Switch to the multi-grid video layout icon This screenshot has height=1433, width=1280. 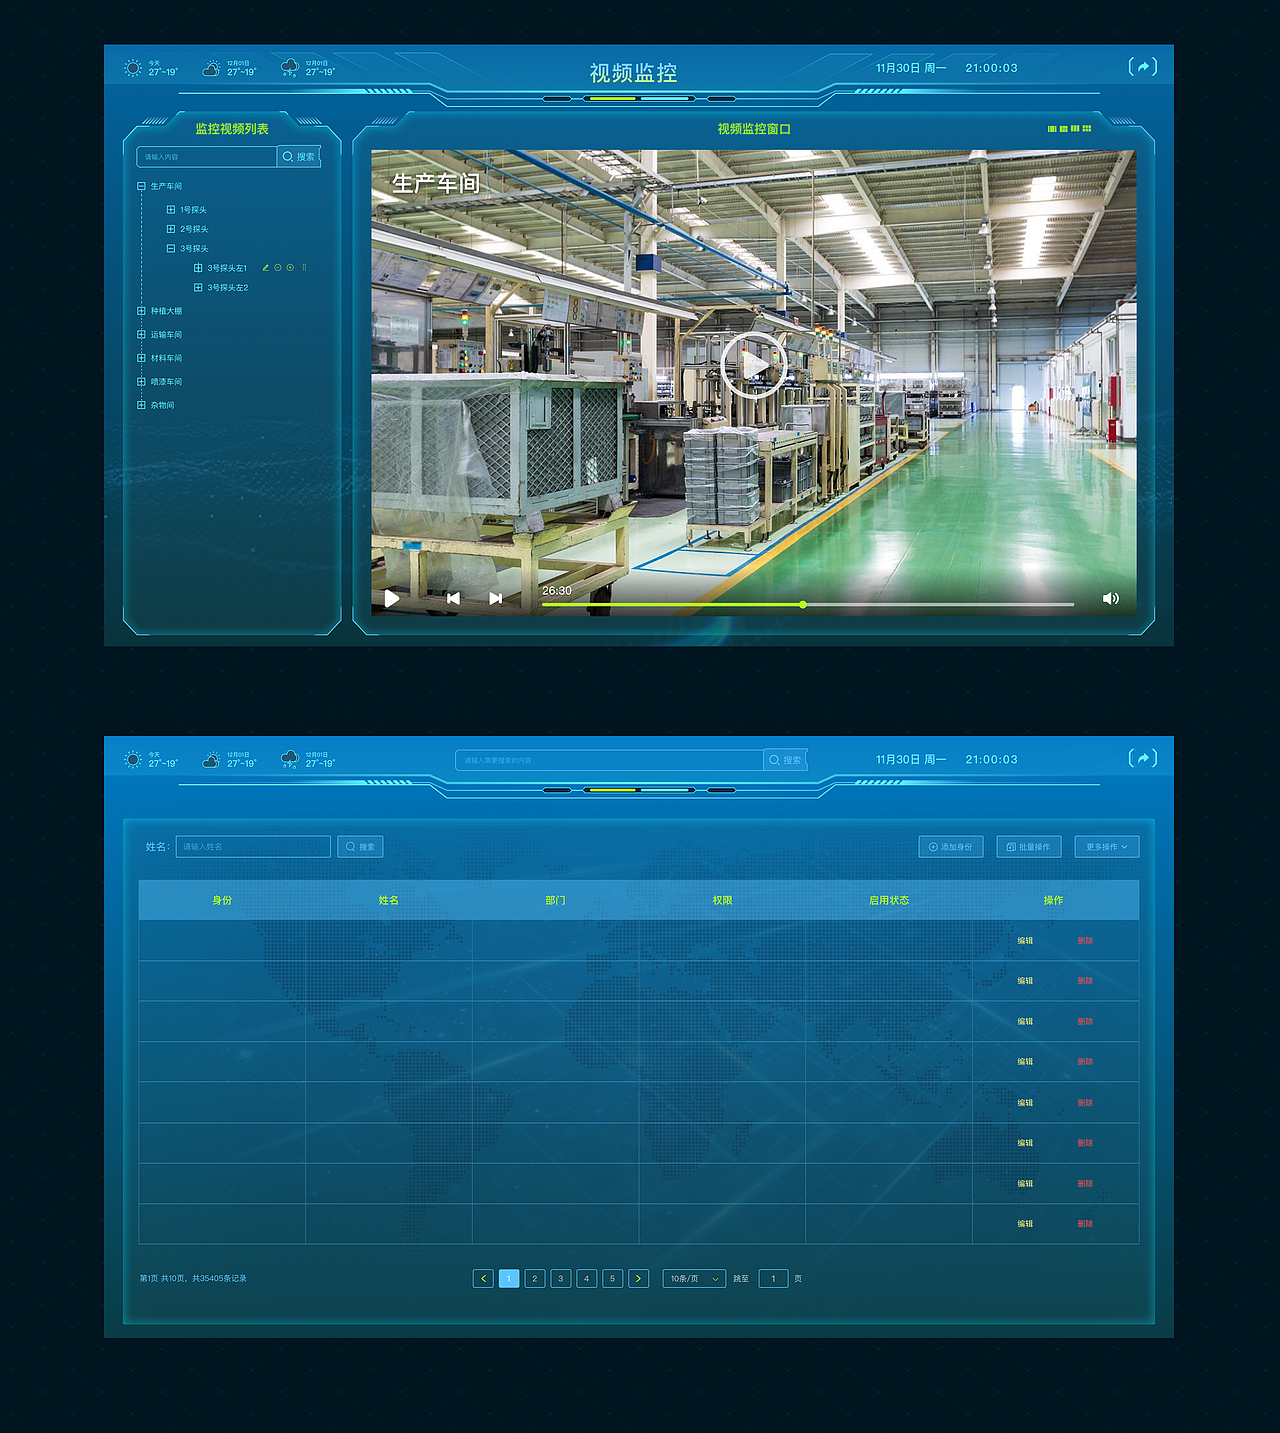[1087, 129]
